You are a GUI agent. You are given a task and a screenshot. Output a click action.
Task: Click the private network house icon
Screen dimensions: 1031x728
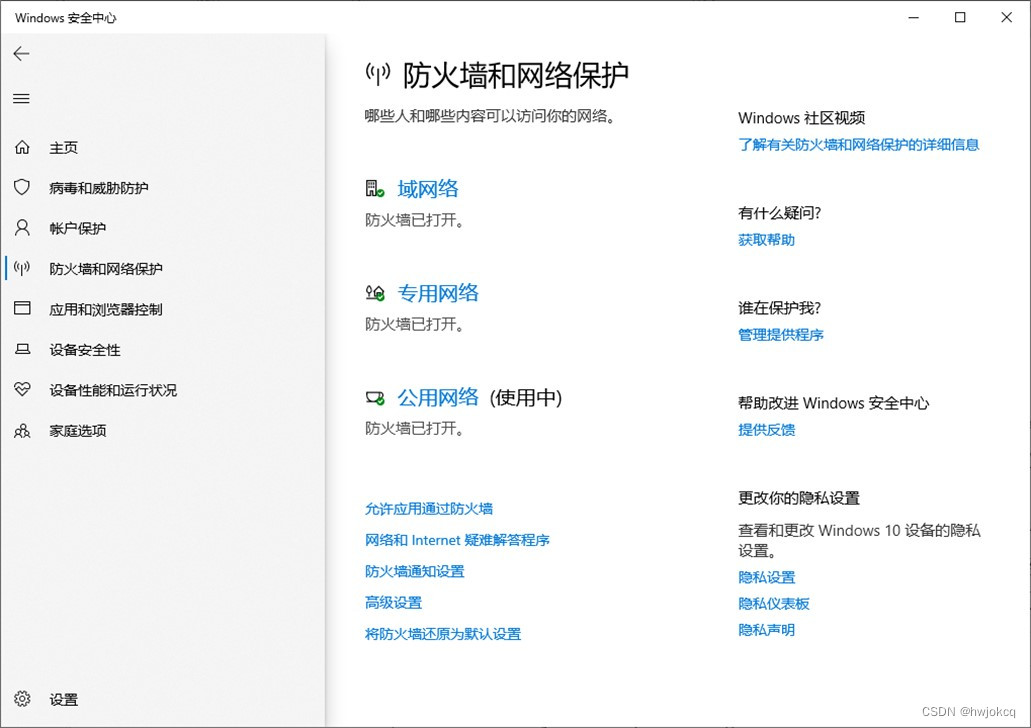[375, 293]
